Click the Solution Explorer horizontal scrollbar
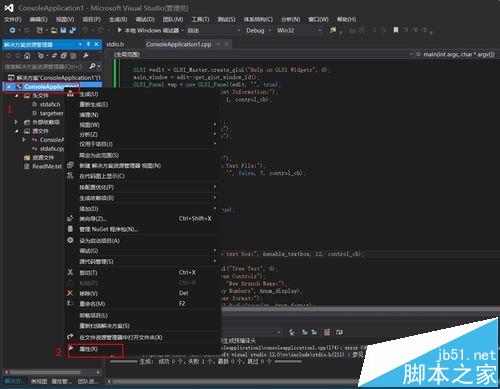The width and height of the screenshot is (500, 389). [52, 372]
